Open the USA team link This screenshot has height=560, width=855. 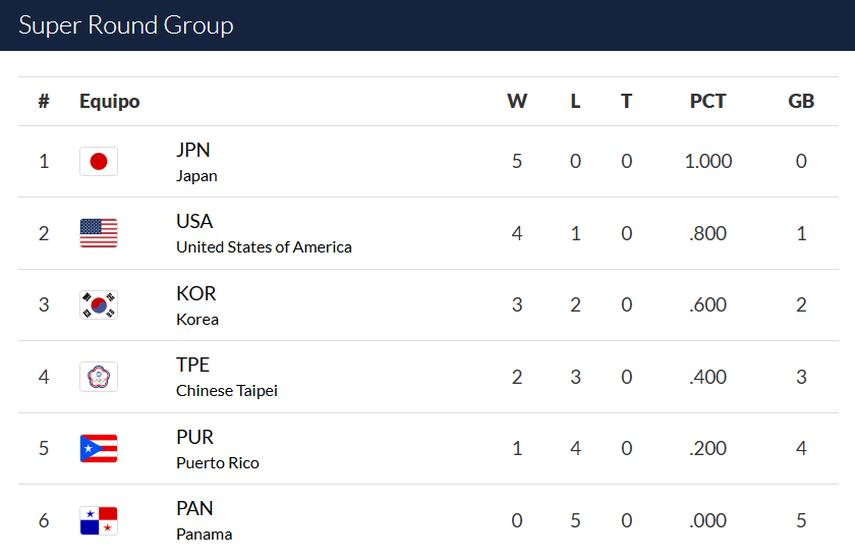click(194, 221)
